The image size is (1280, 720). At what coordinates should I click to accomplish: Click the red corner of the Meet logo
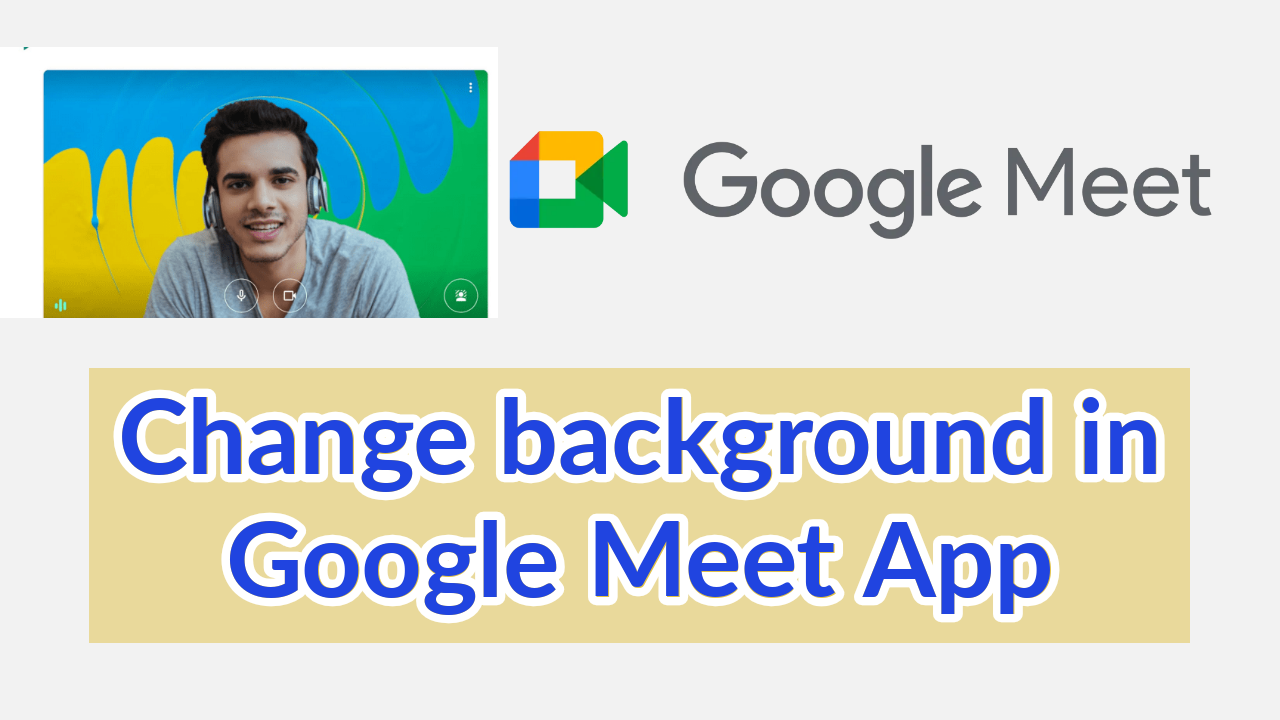524,146
